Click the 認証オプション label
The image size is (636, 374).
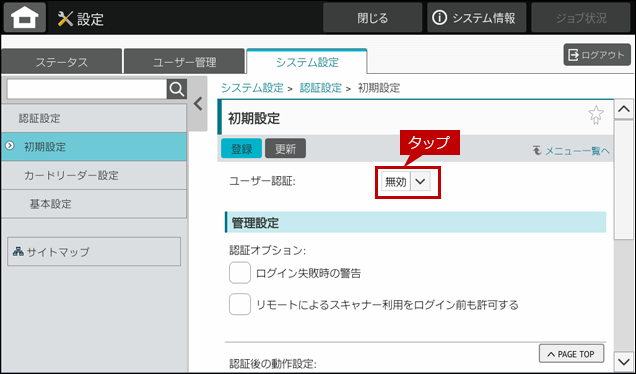point(267,250)
